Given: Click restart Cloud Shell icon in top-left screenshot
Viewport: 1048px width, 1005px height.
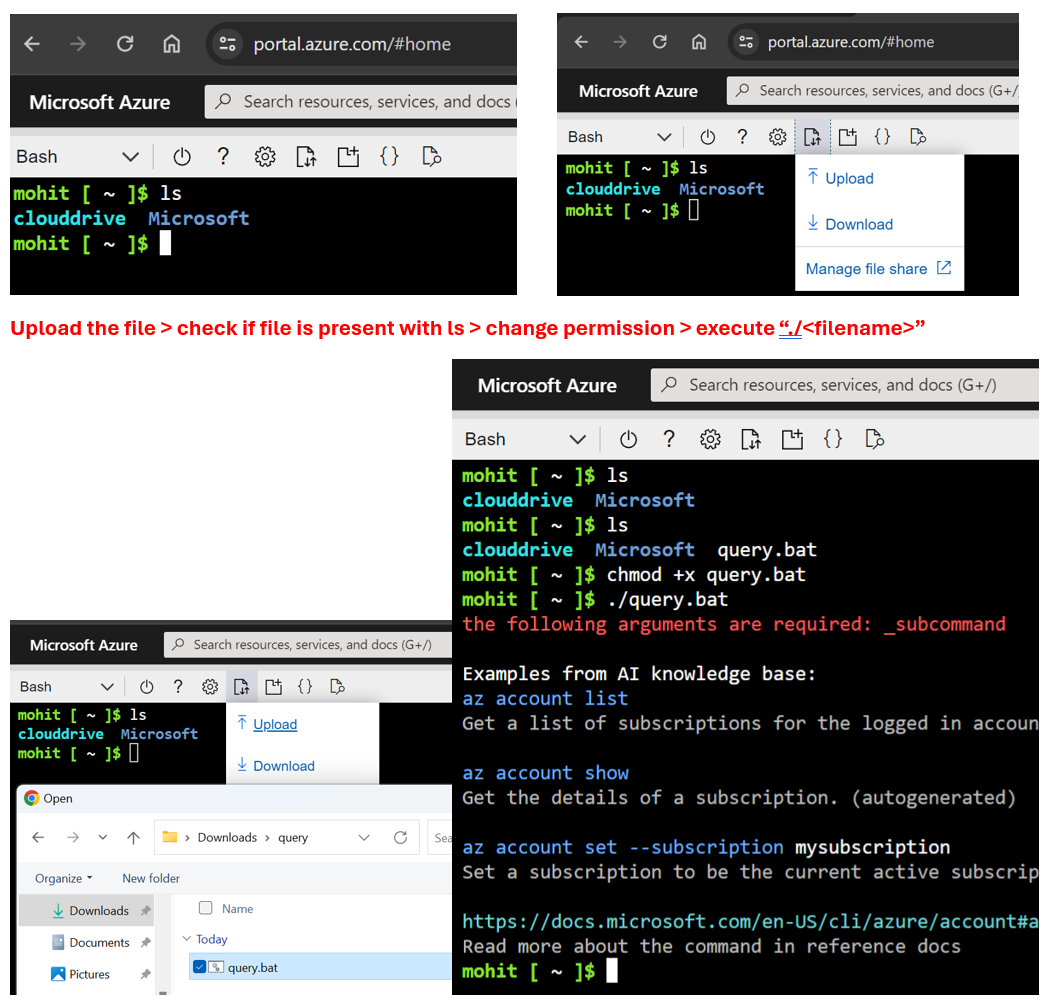Looking at the screenshot, I should point(182,157).
